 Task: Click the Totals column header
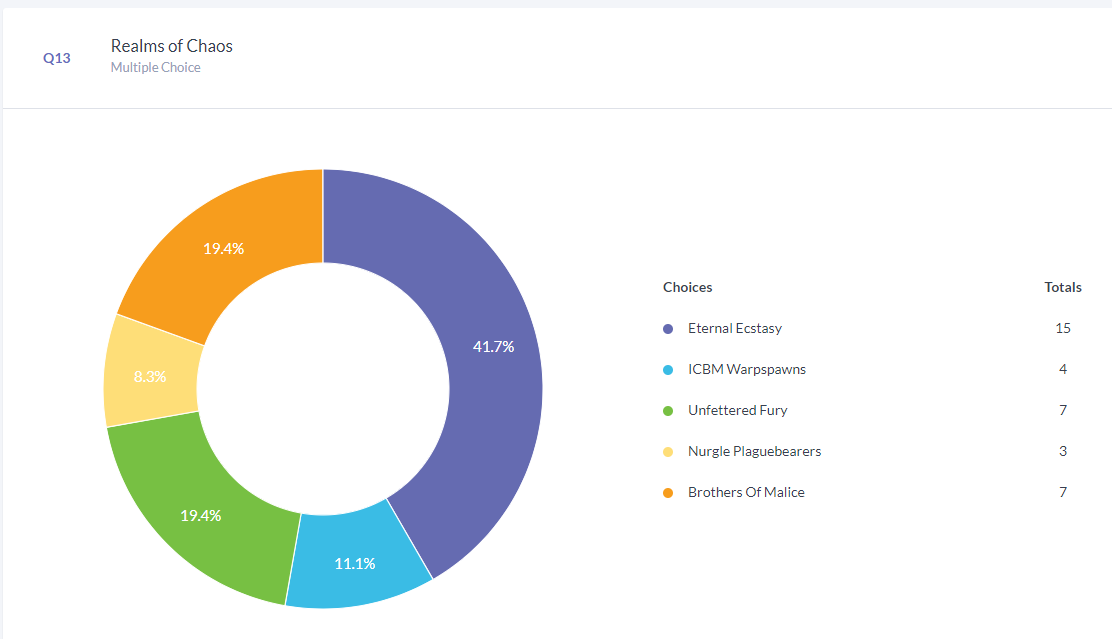click(x=1062, y=287)
